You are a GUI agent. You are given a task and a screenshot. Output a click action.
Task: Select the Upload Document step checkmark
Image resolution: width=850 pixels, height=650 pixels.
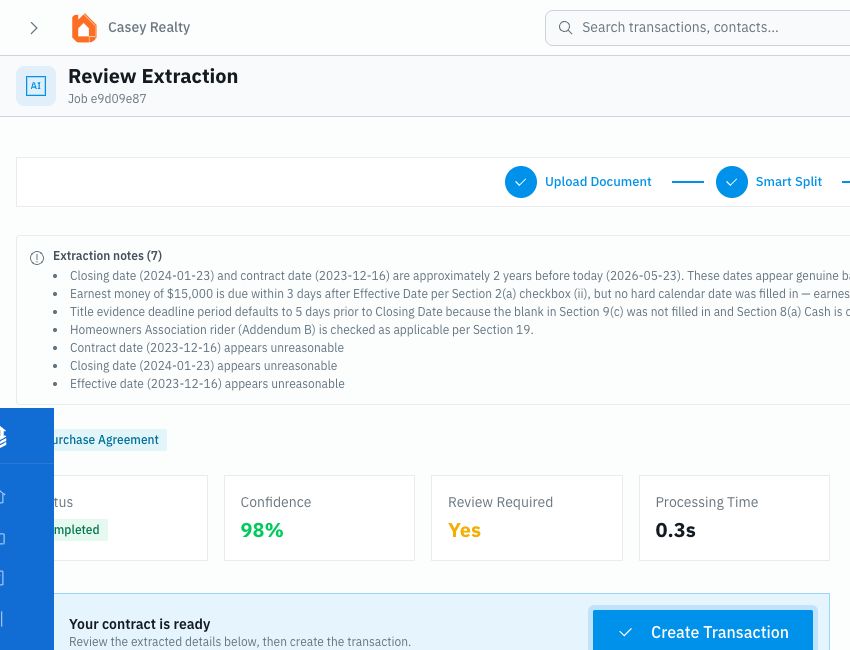[520, 182]
